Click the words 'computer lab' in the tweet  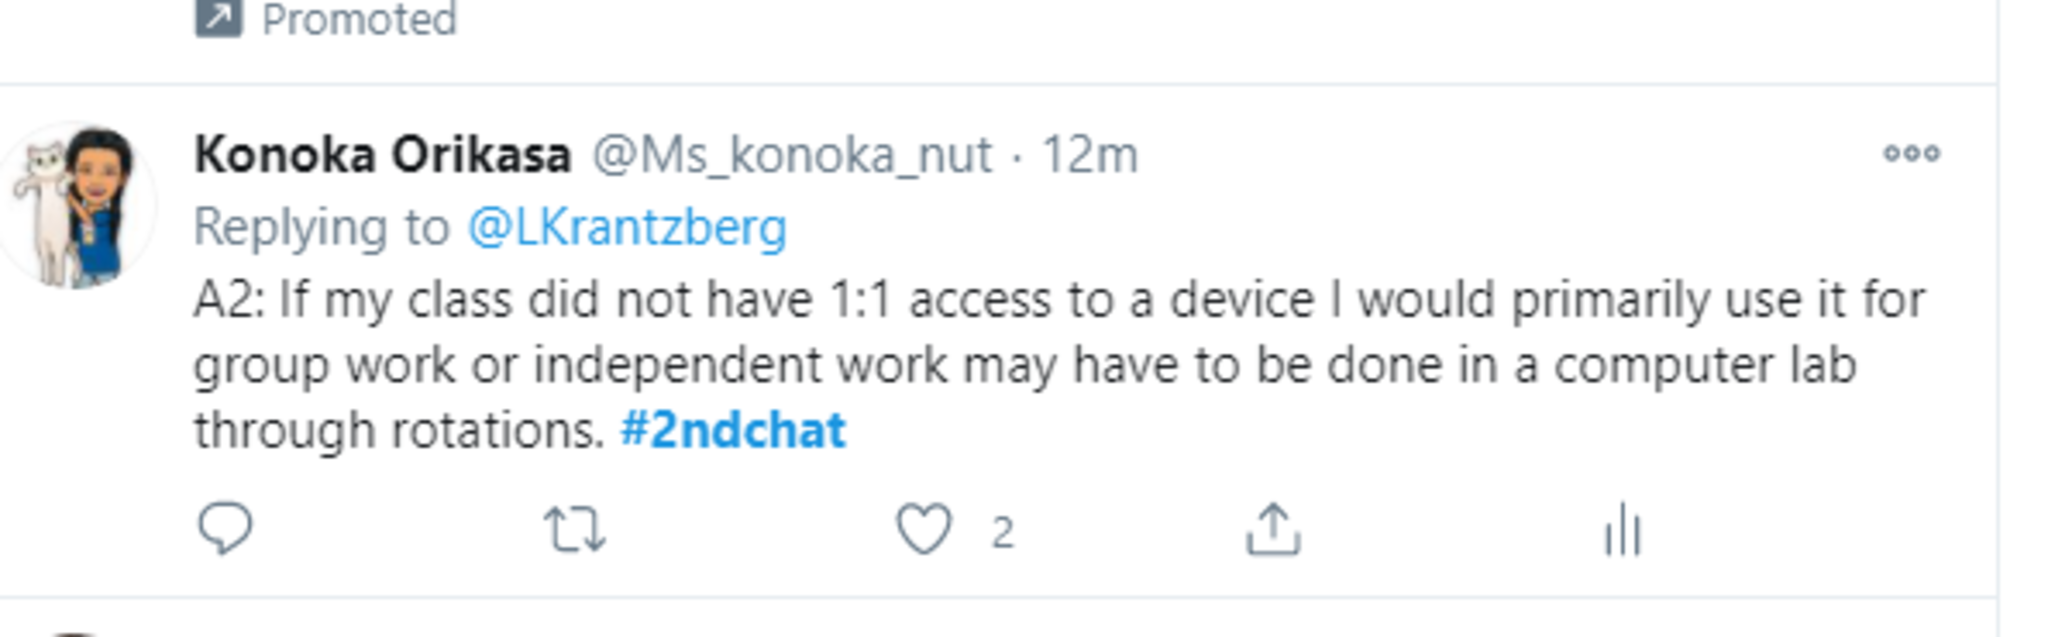pyautogui.click(x=1704, y=365)
